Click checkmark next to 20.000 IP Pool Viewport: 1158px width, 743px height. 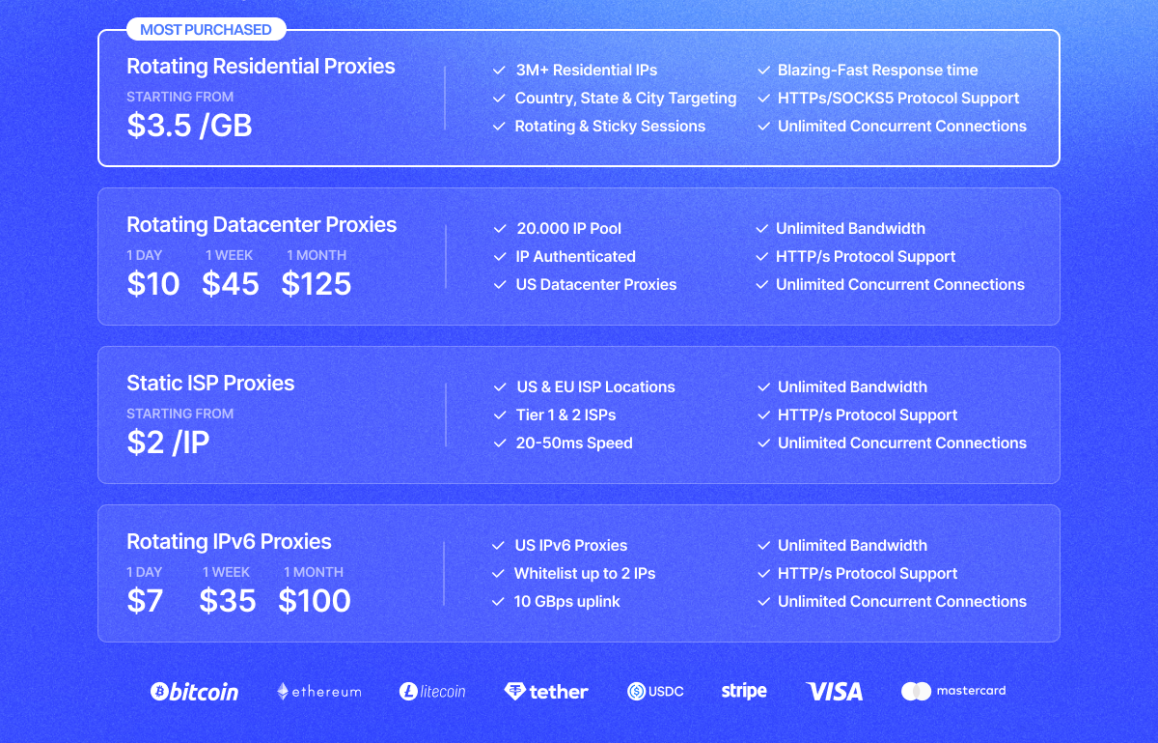pos(500,229)
